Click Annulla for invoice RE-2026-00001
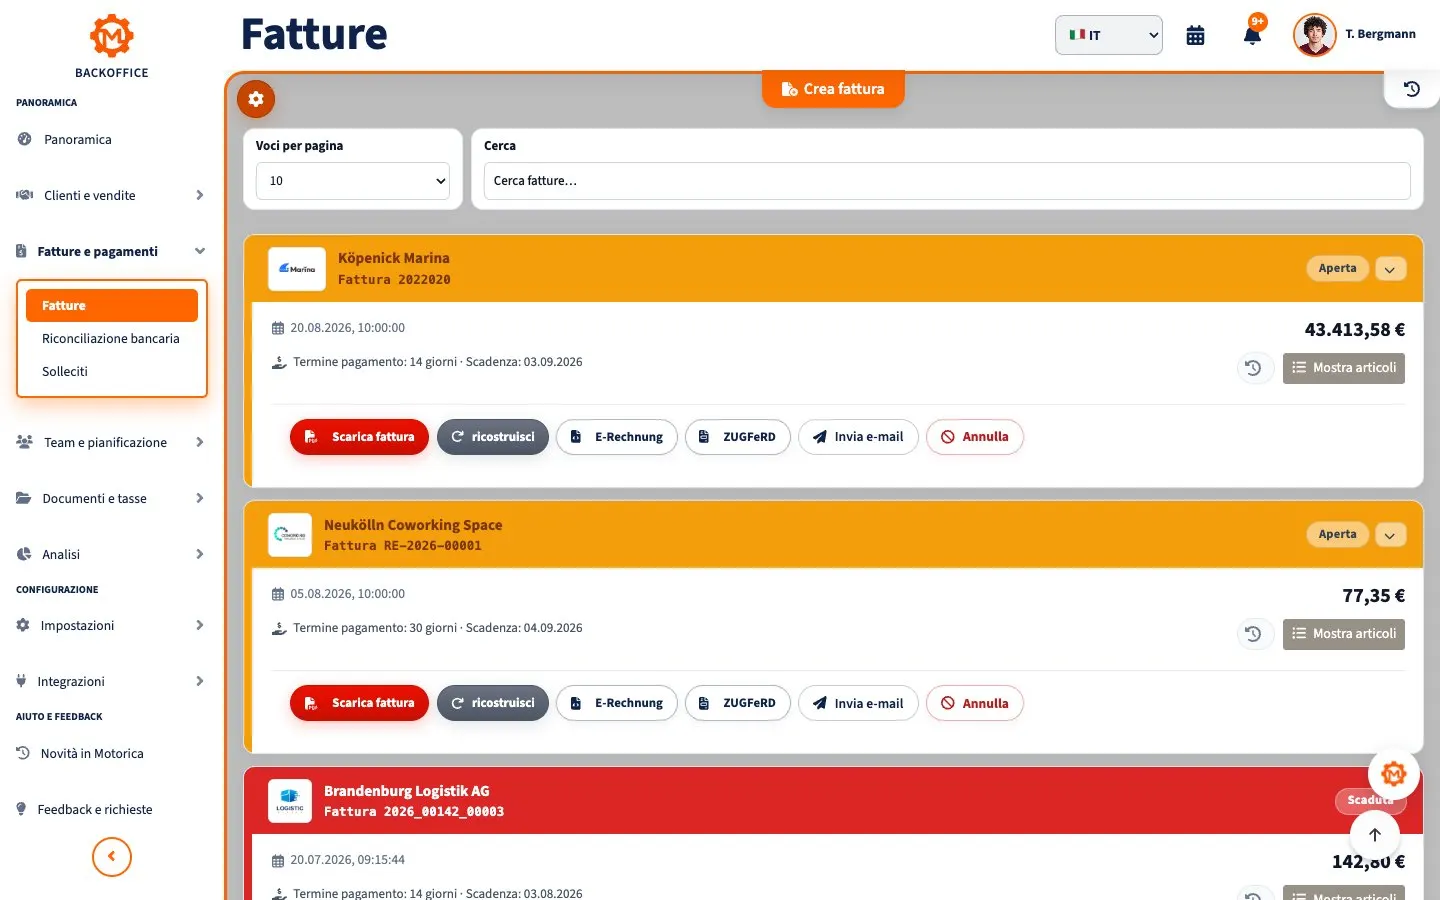The width and height of the screenshot is (1440, 900). (975, 703)
